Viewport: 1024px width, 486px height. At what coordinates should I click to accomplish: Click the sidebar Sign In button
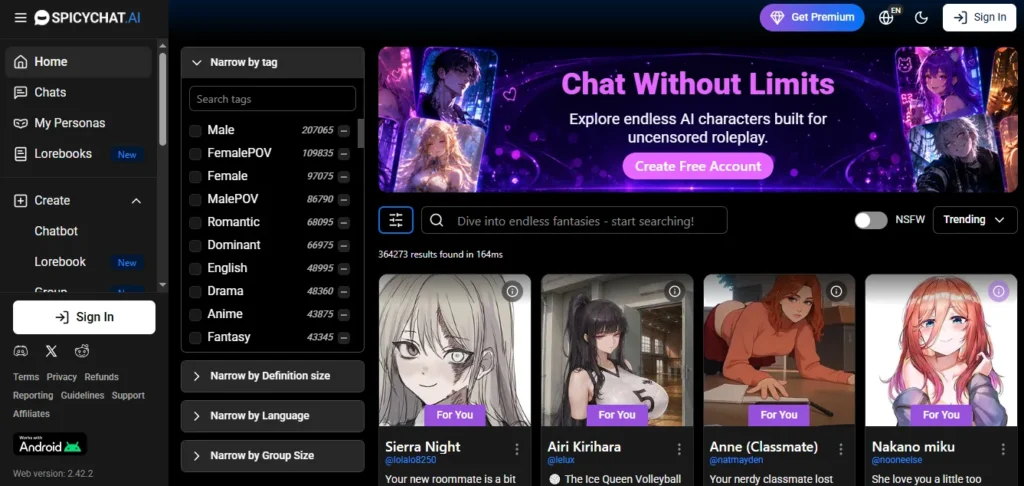tap(84, 317)
